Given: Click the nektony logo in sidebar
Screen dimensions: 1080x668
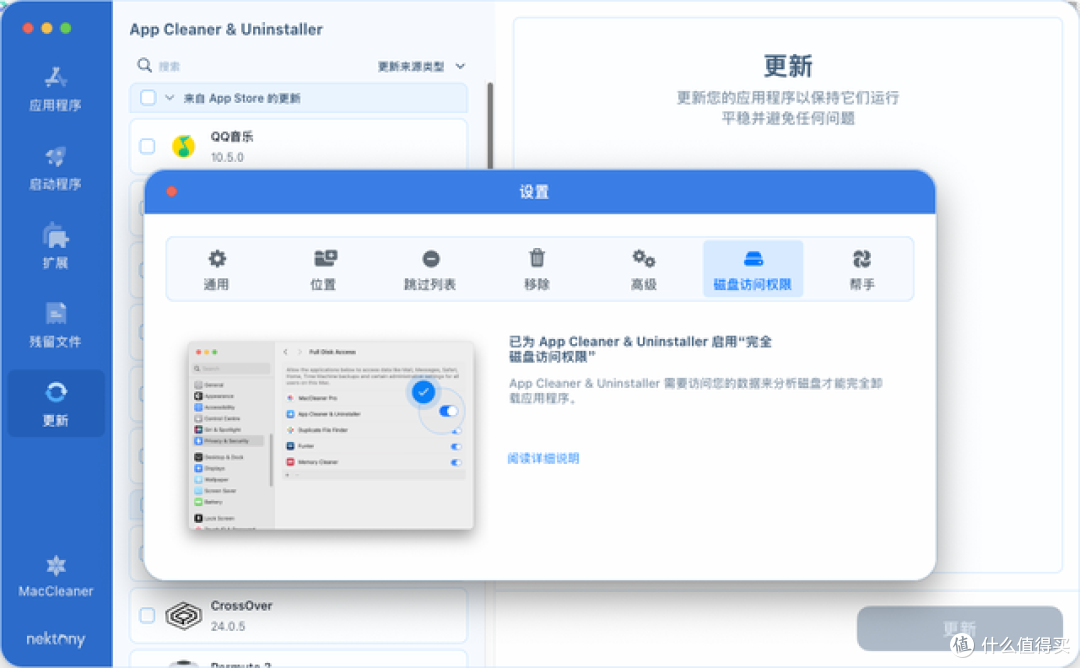Looking at the screenshot, I should point(56,639).
